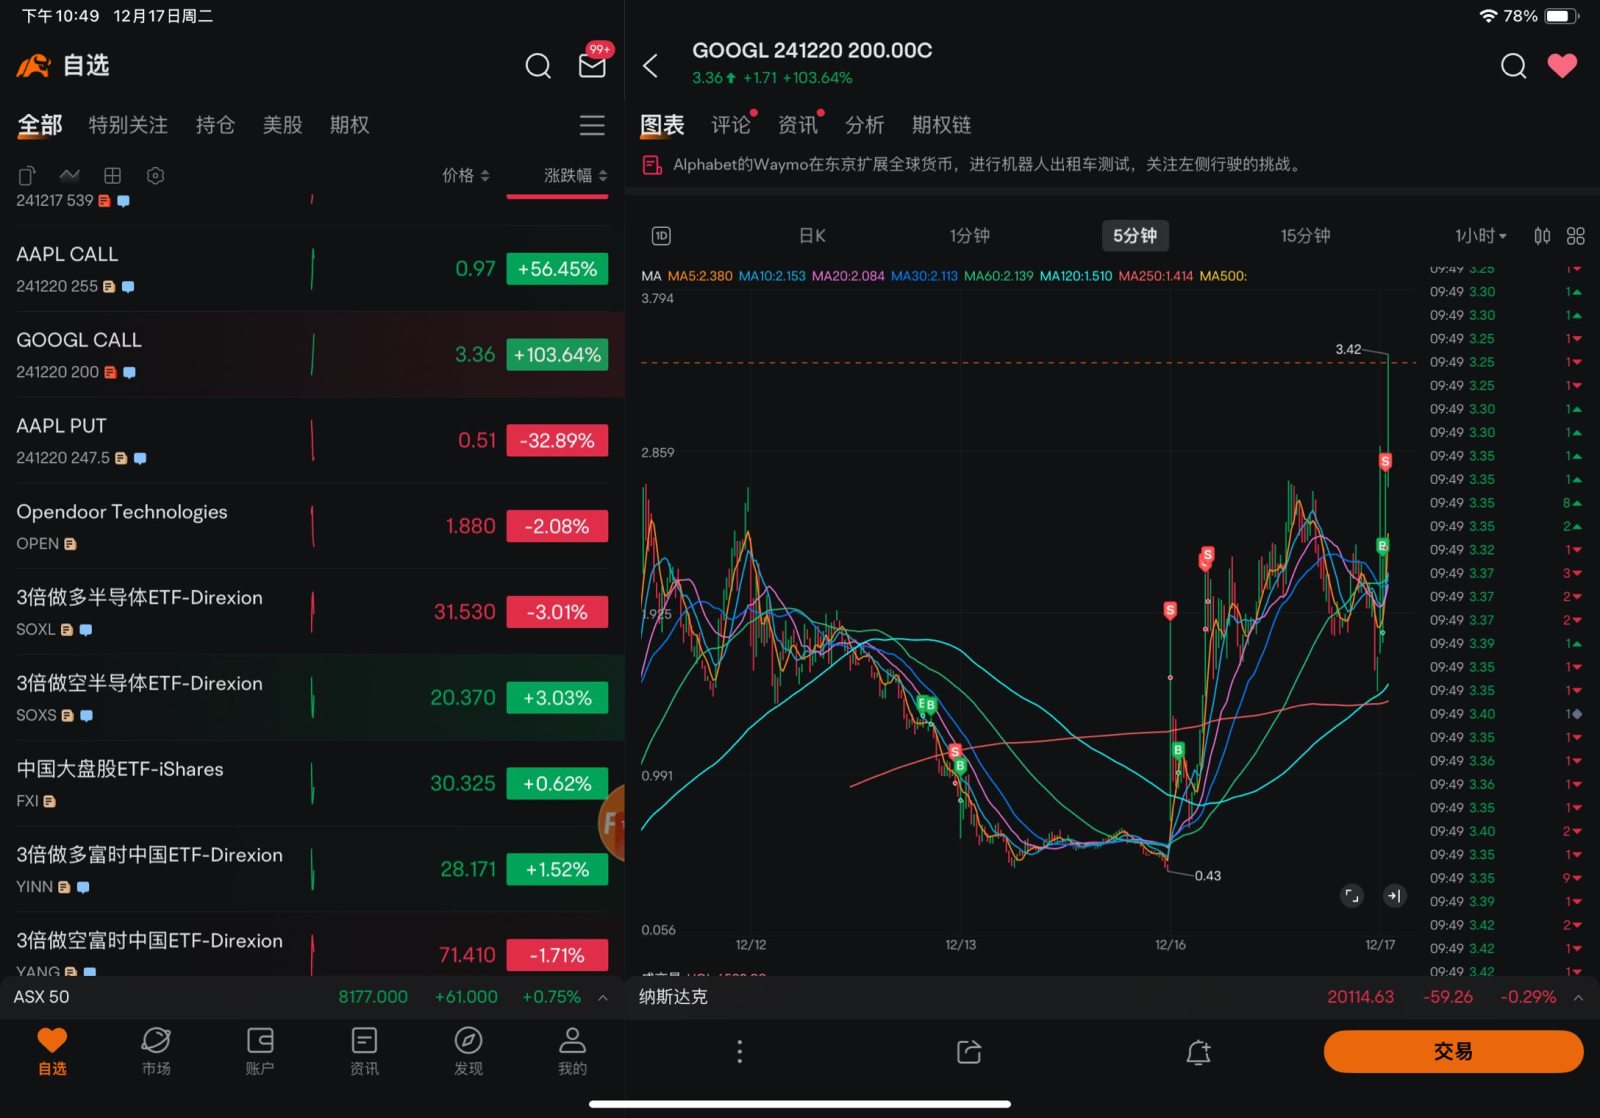Open the 资讯 news bottom tab
1600x1118 pixels.
[x=364, y=1051]
